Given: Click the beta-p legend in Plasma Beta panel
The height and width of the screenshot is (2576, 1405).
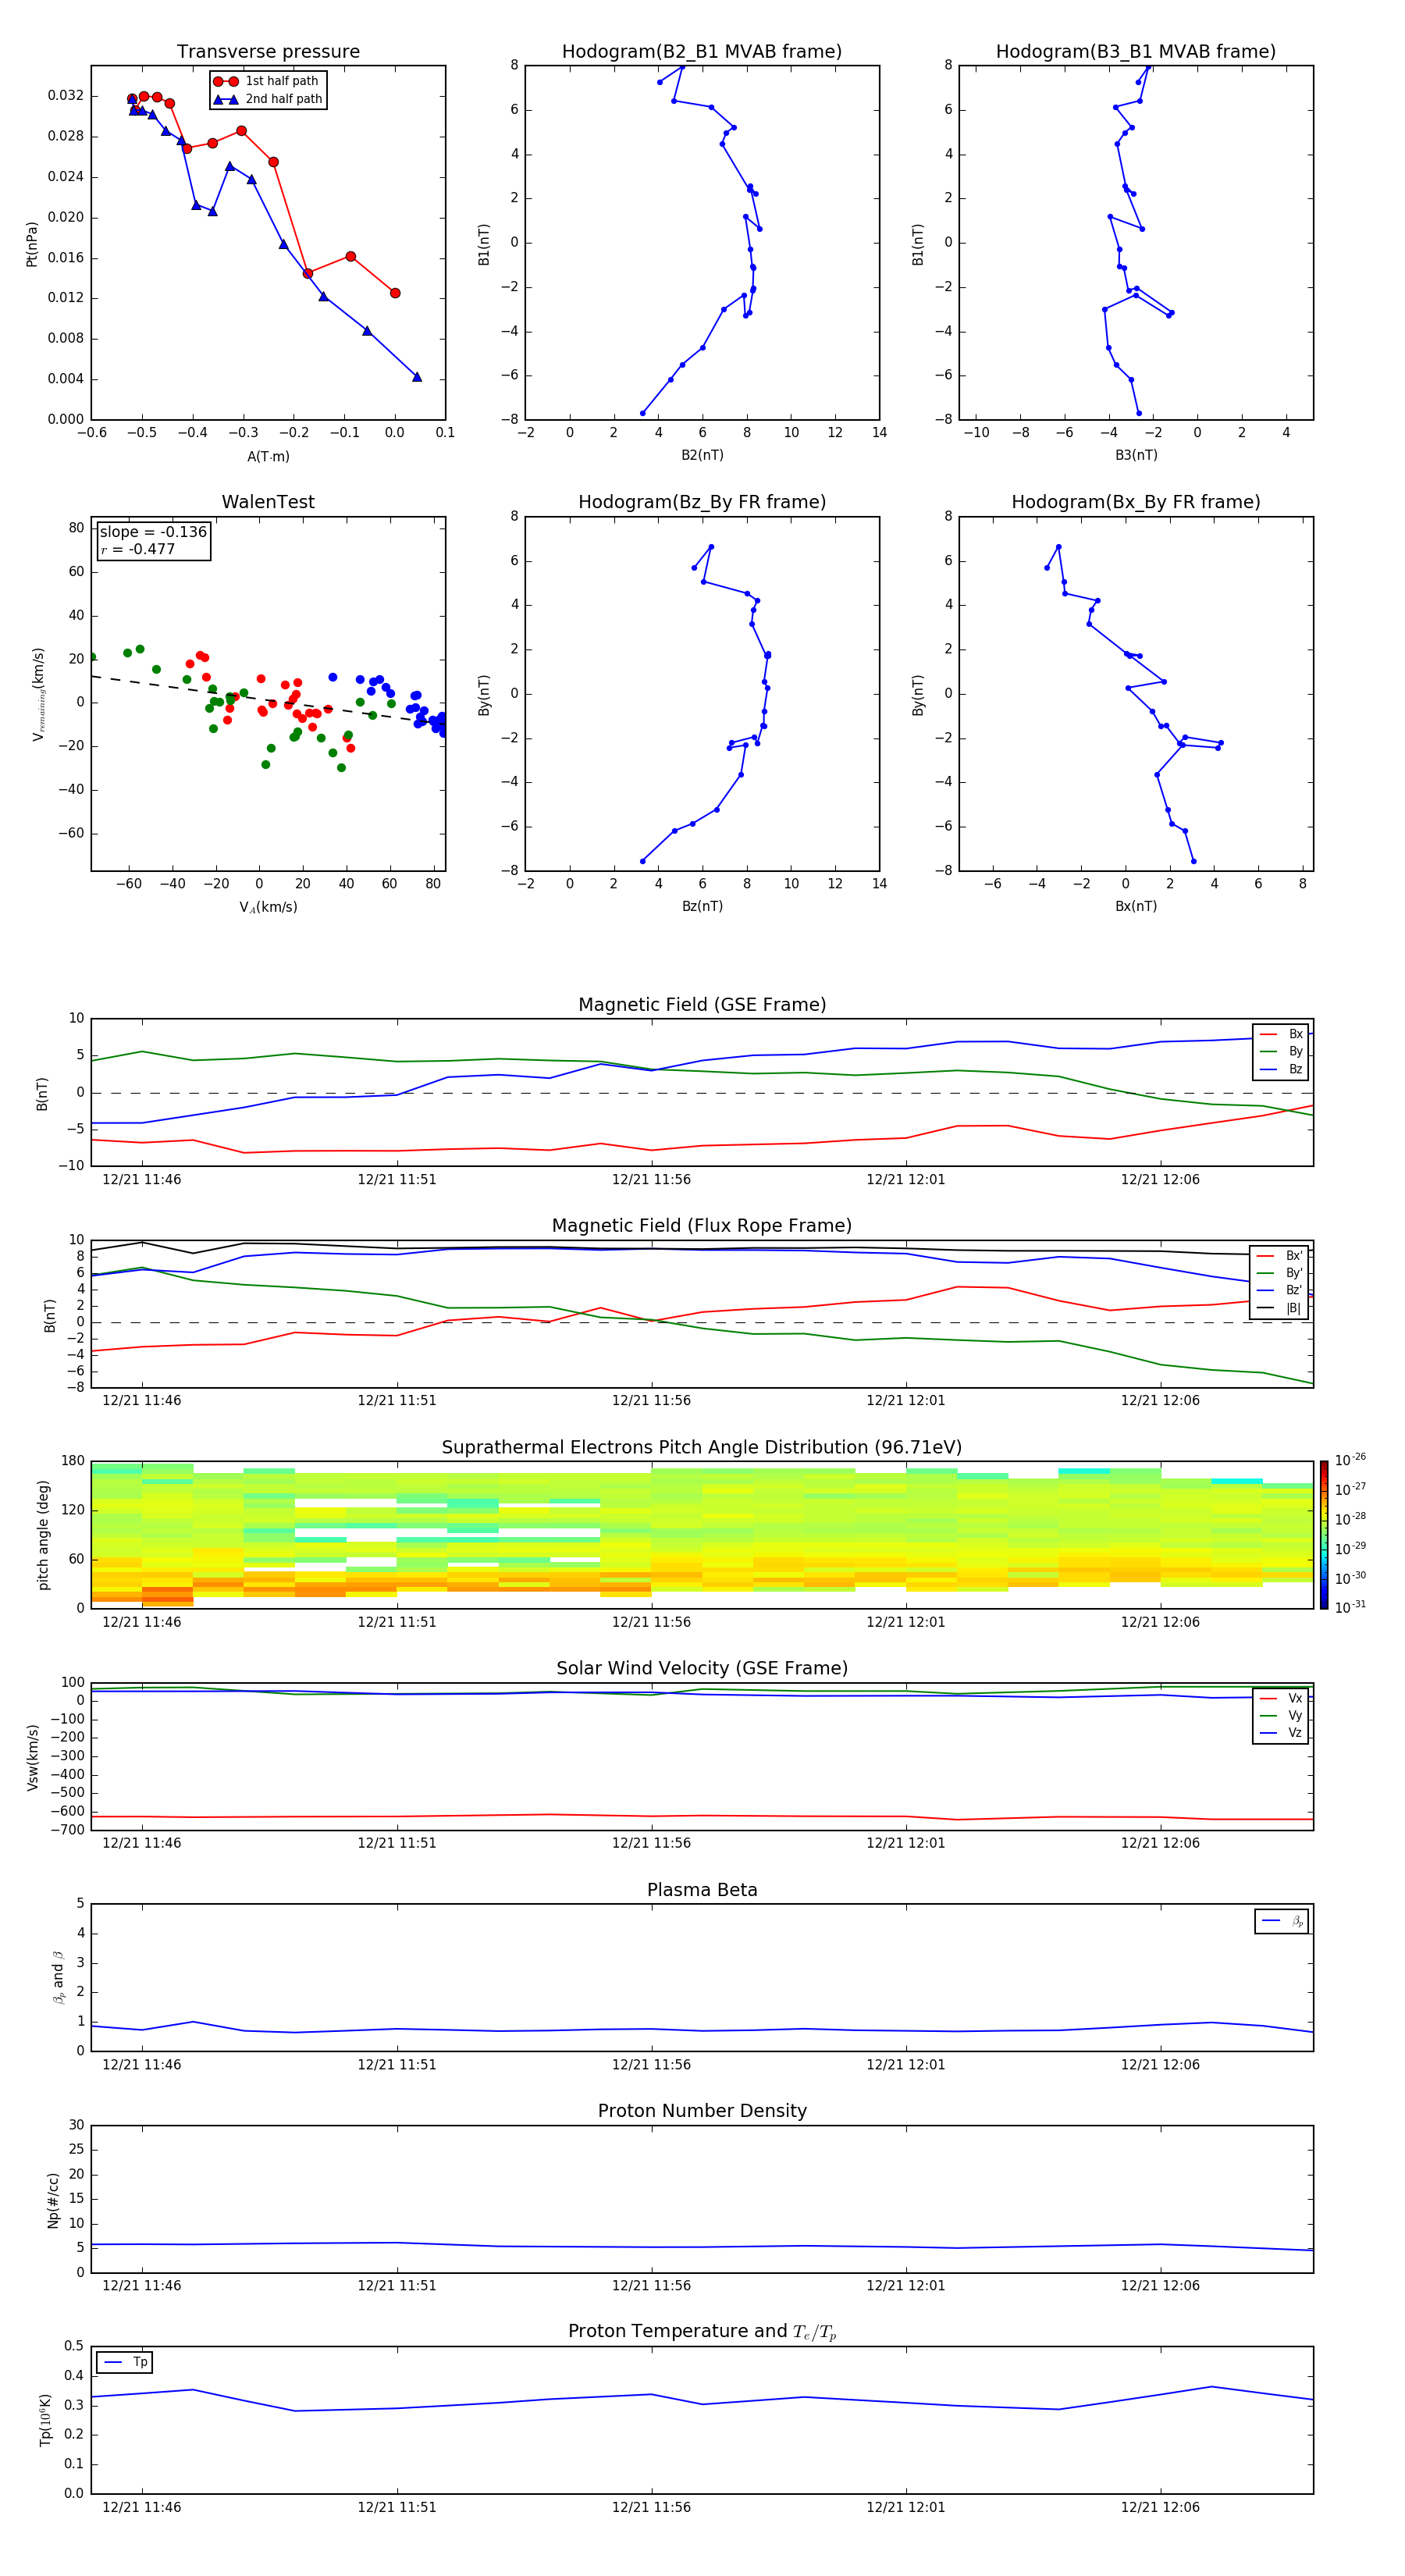Looking at the screenshot, I should click(x=1282, y=1921).
